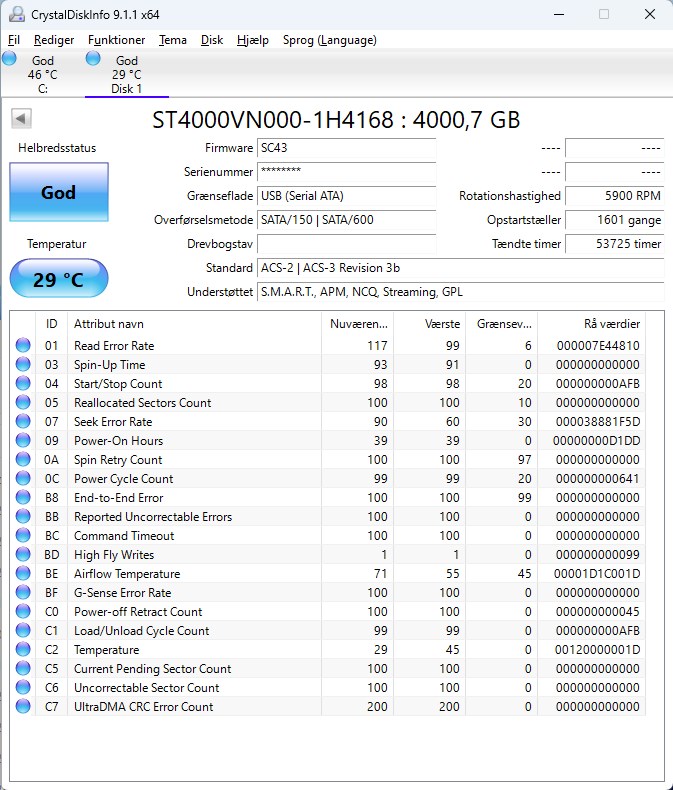Click the Overførselsmetode field
The width and height of the screenshot is (673, 790).
tap(347, 220)
